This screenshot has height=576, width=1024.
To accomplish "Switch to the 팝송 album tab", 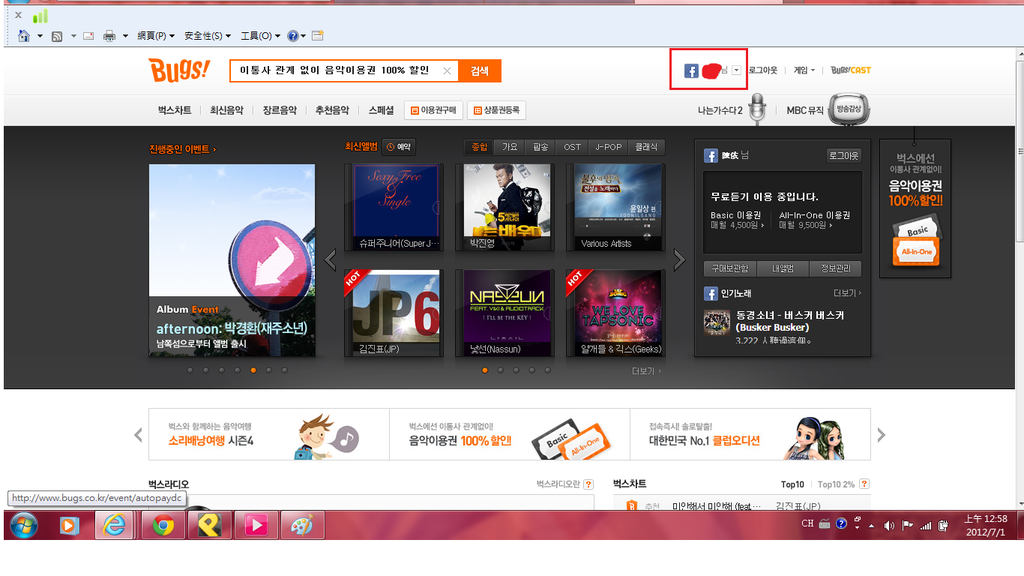I will [541, 148].
